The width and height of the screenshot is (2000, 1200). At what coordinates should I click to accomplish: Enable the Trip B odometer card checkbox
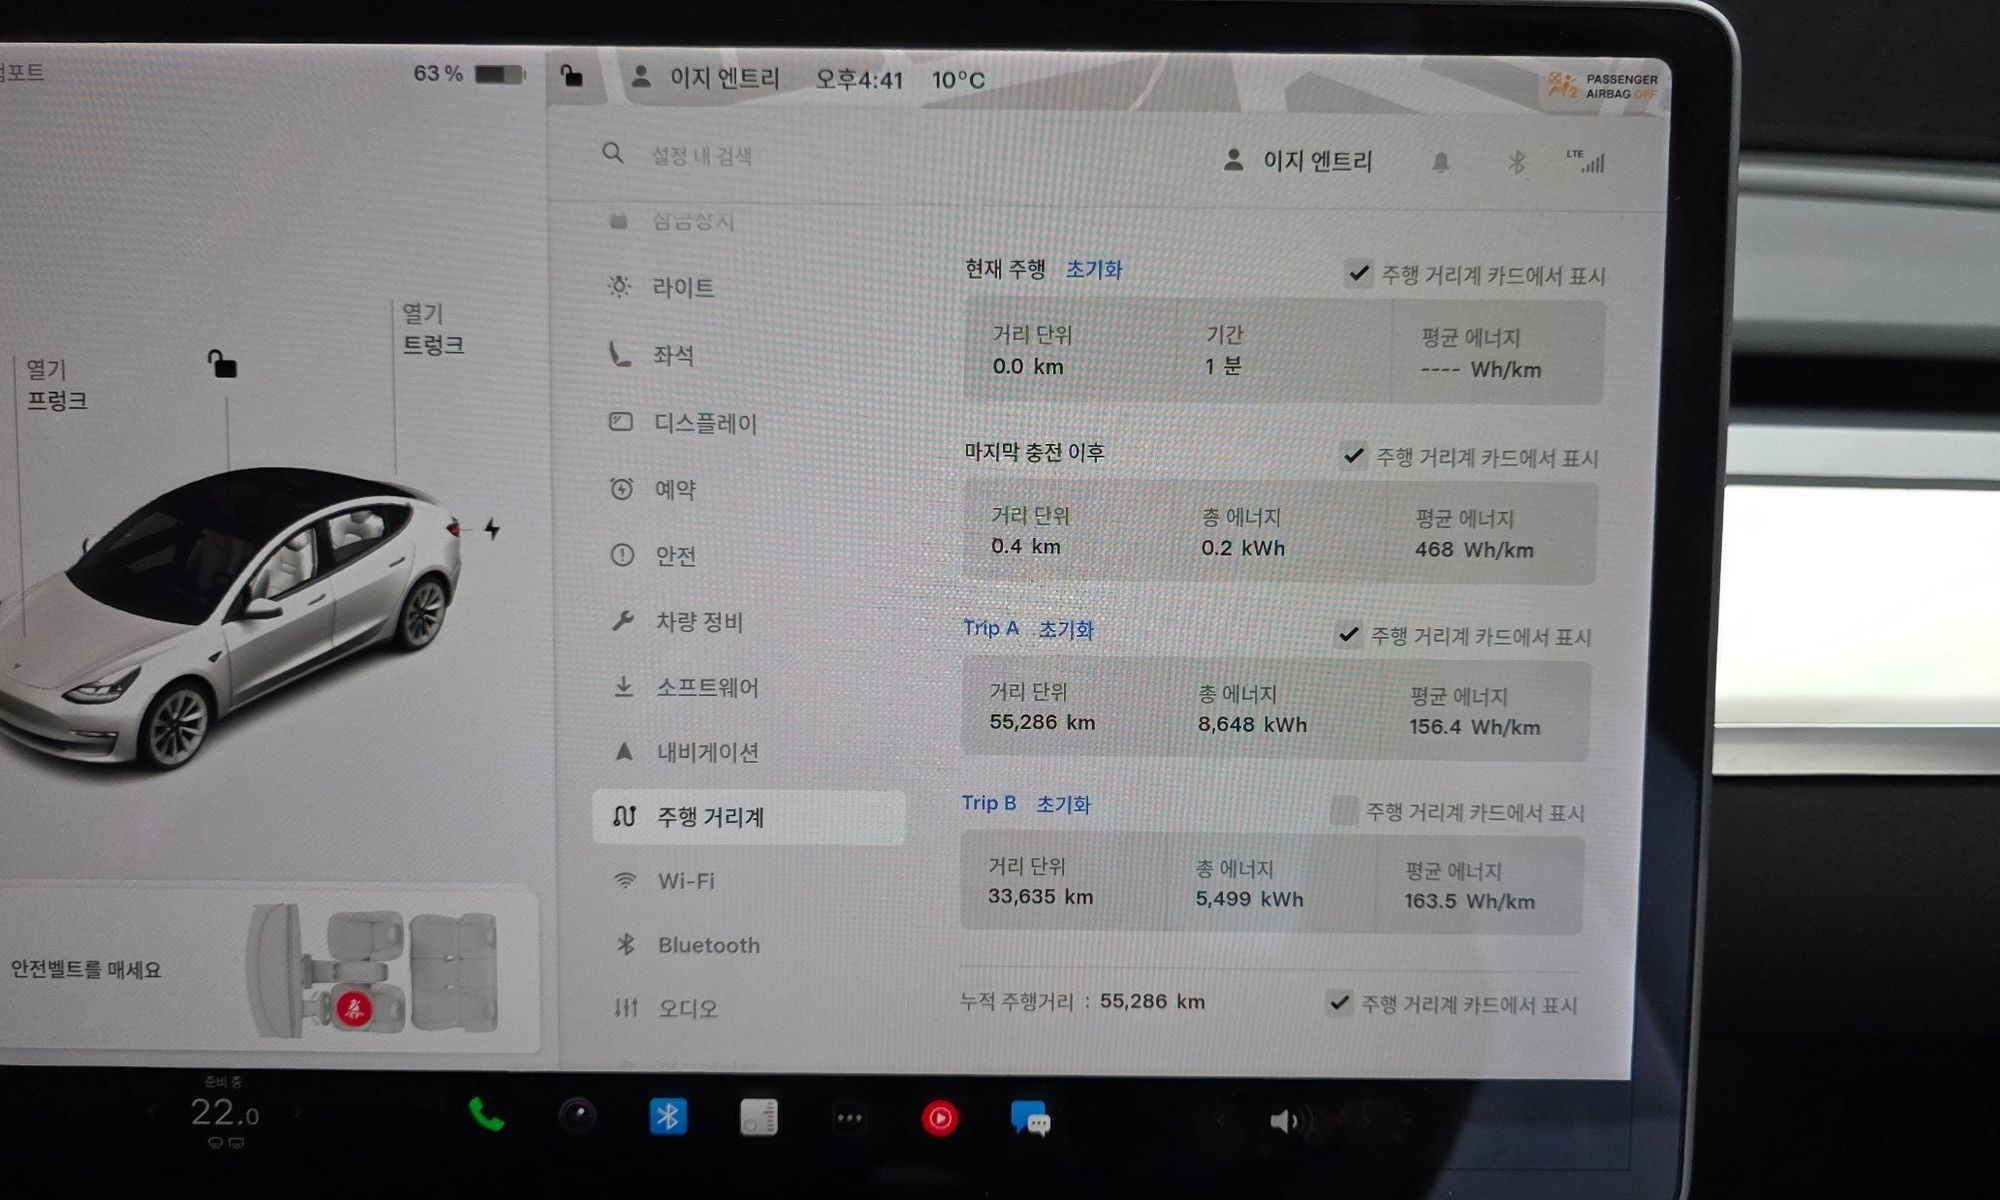[1344, 811]
